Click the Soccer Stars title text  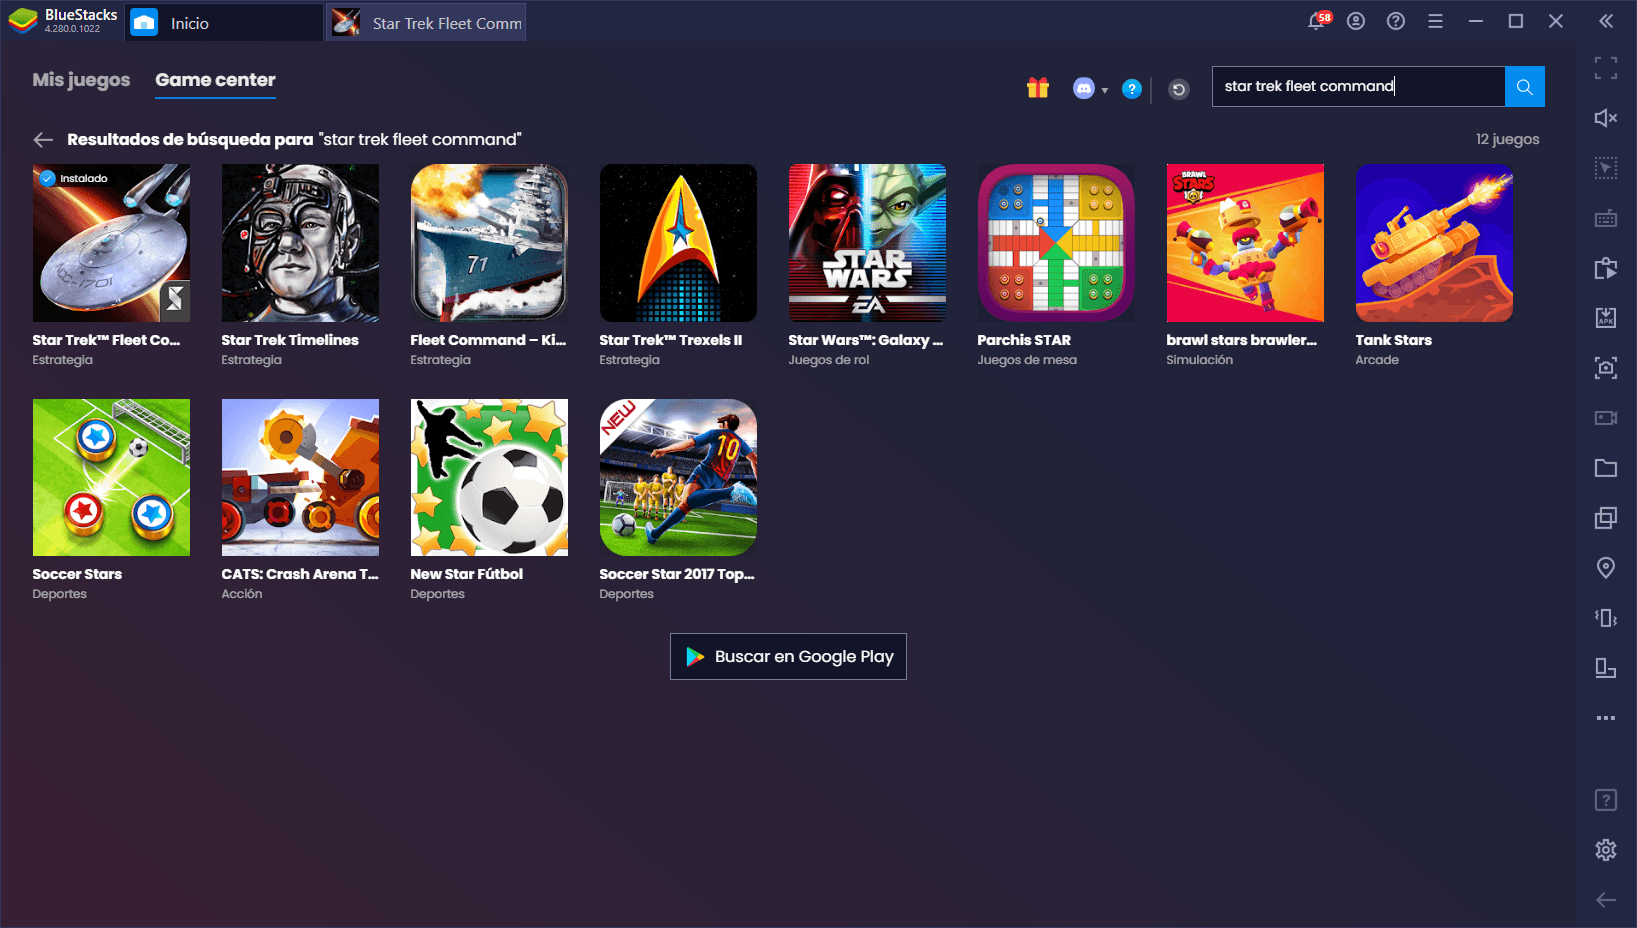tap(77, 574)
